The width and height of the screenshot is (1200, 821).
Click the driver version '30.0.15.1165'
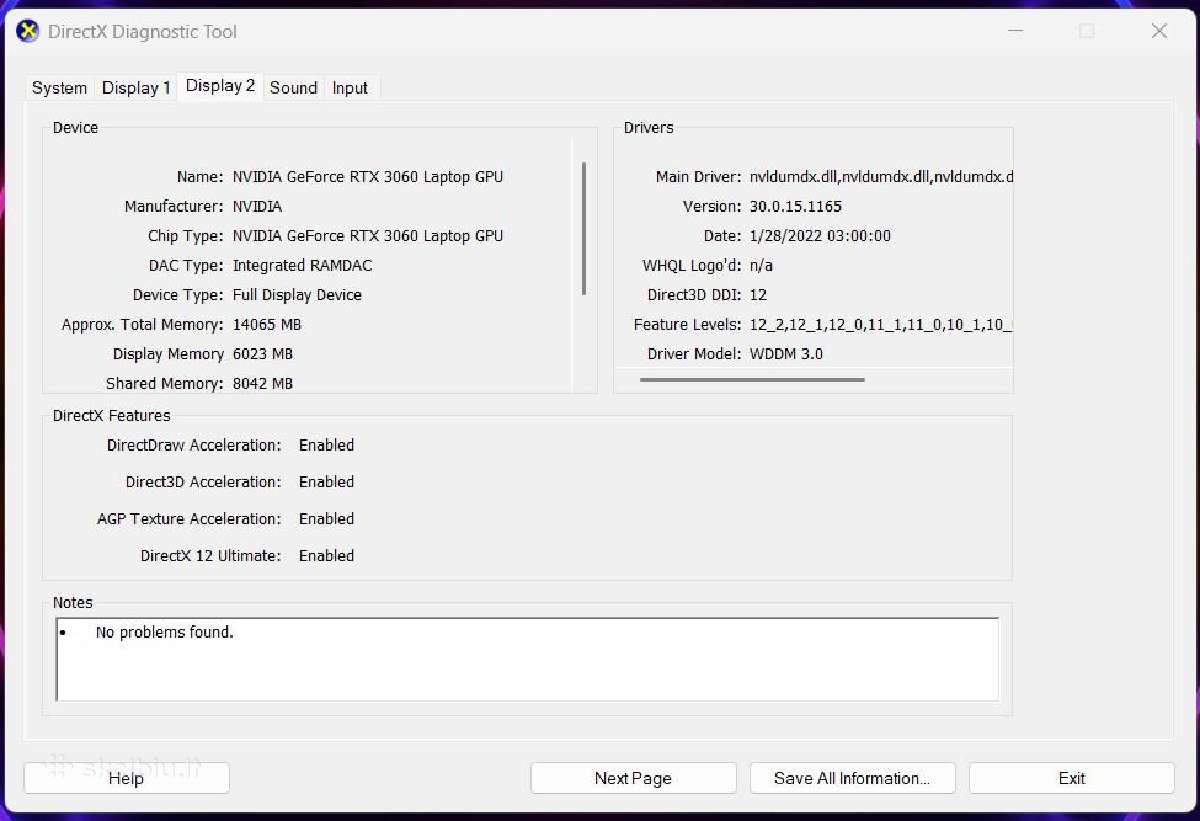796,206
